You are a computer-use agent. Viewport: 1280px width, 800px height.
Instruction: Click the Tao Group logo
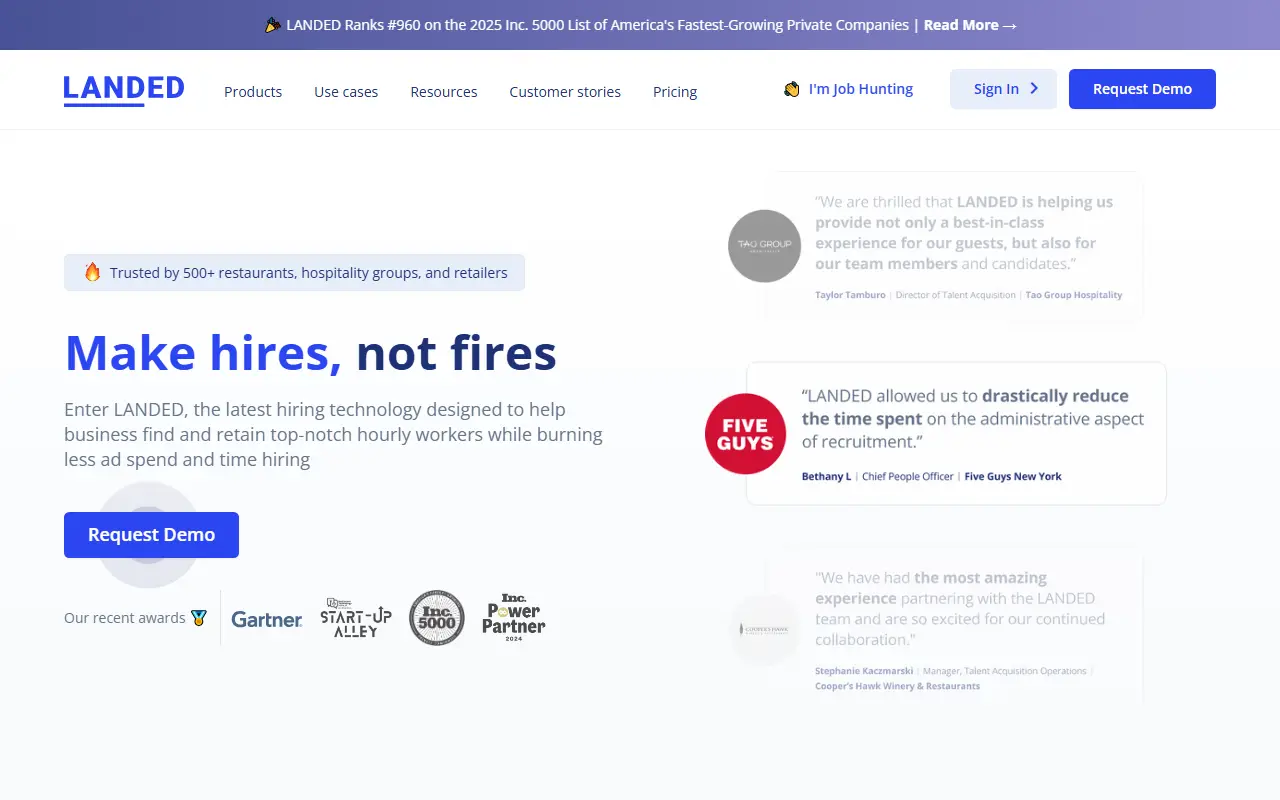(765, 246)
